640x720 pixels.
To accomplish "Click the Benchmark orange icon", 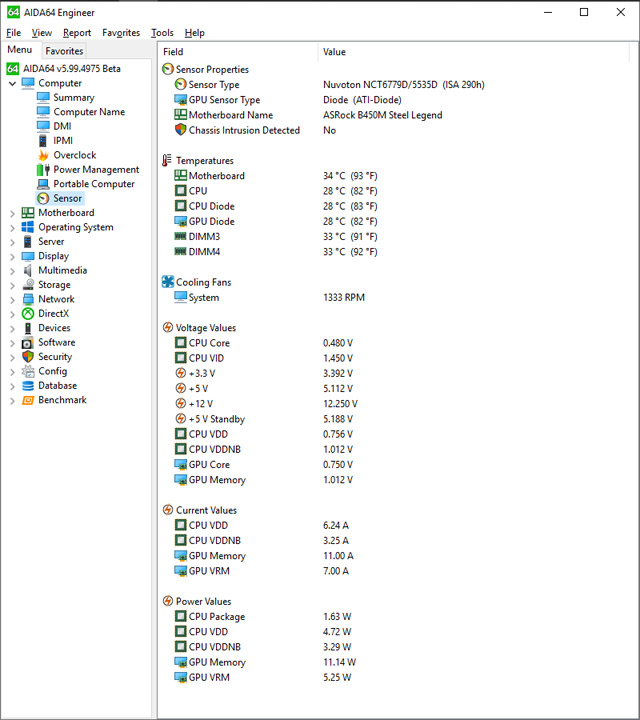I will click(x=28, y=400).
